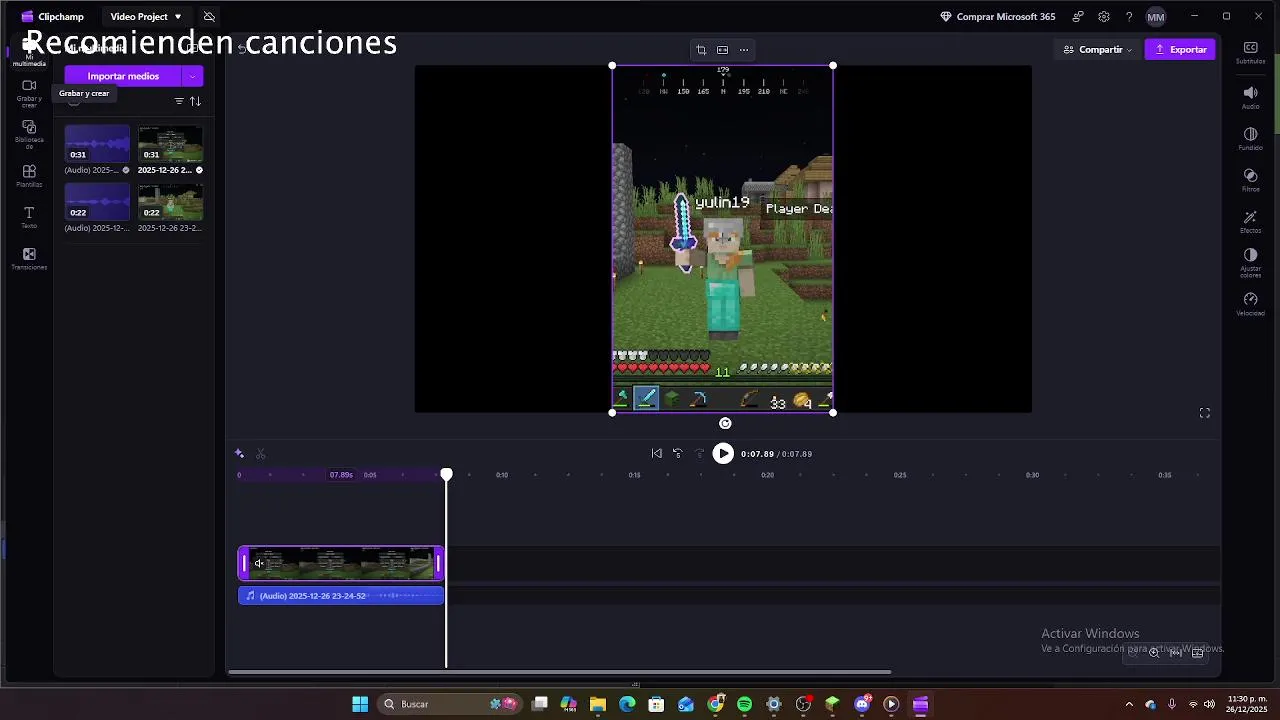This screenshot has height=720, width=1280.
Task: Zoom in on the timeline
Action: pyautogui.click(x=1154, y=653)
